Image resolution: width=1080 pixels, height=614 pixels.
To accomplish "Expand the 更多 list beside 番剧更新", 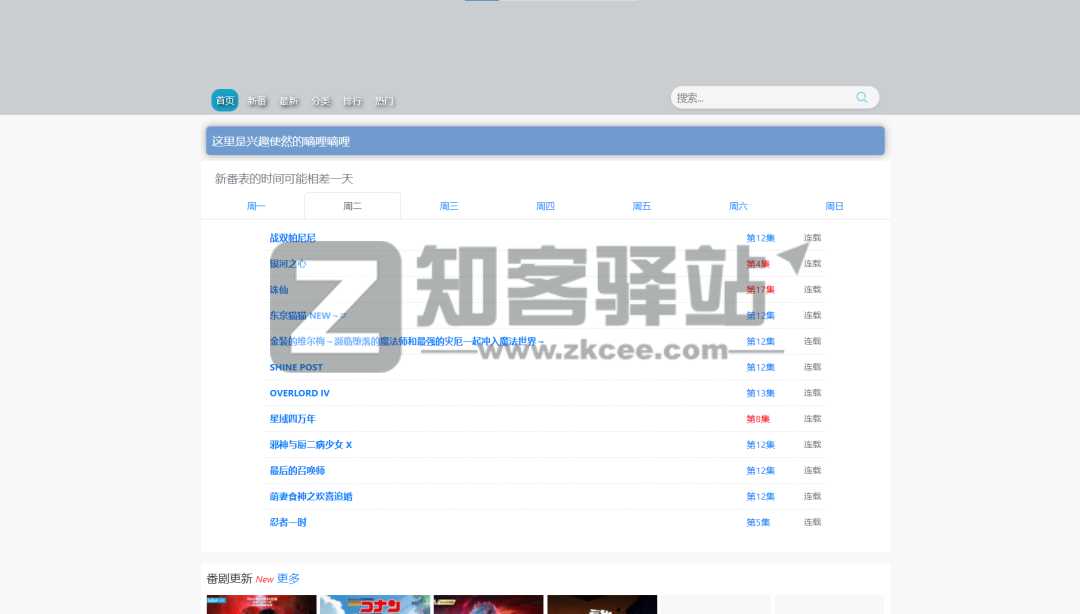I will point(288,579).
